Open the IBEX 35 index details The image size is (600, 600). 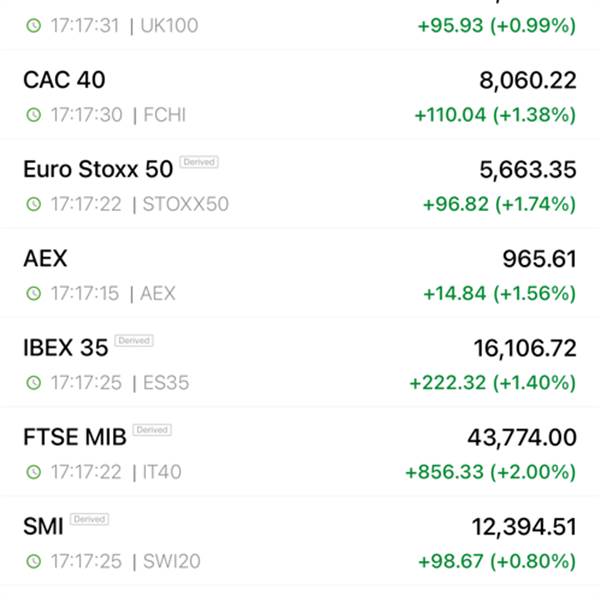[x=65, y=348]
